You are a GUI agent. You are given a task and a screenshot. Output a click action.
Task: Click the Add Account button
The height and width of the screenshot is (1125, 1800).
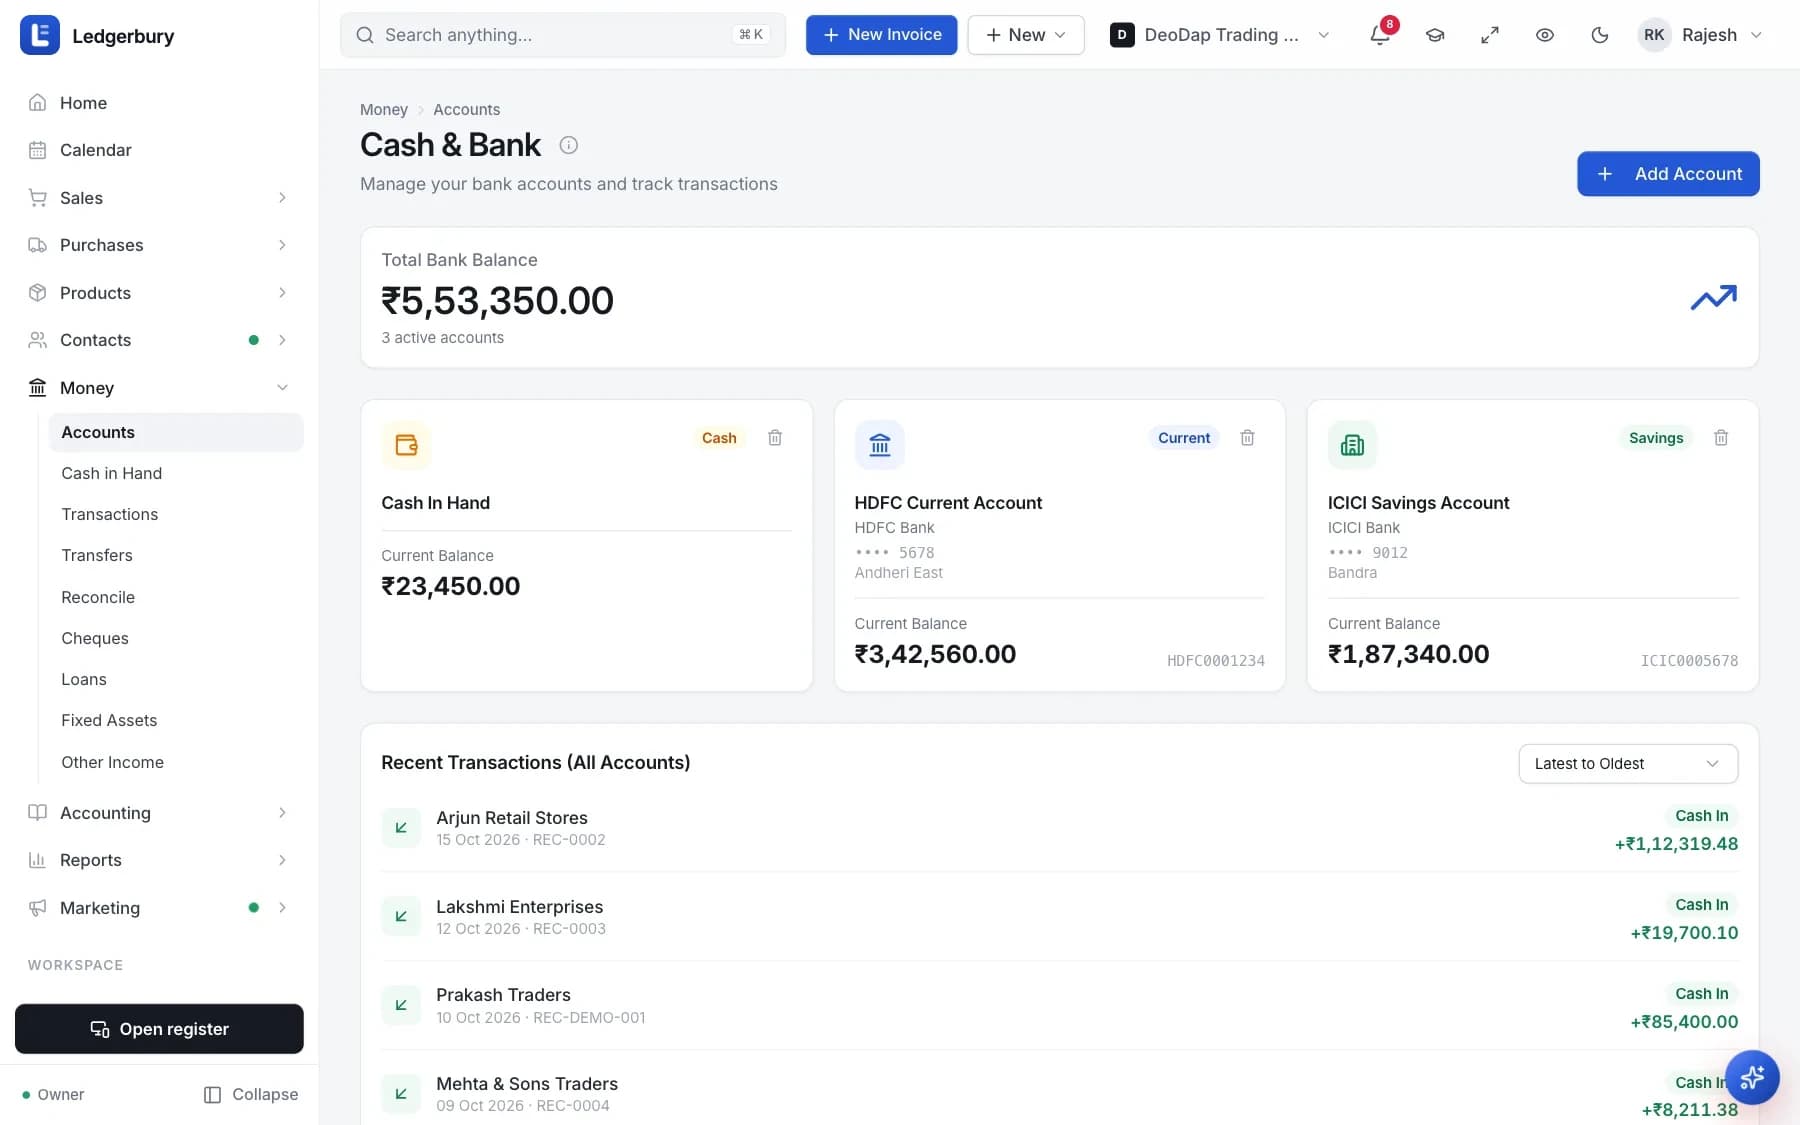[1668, 174]
